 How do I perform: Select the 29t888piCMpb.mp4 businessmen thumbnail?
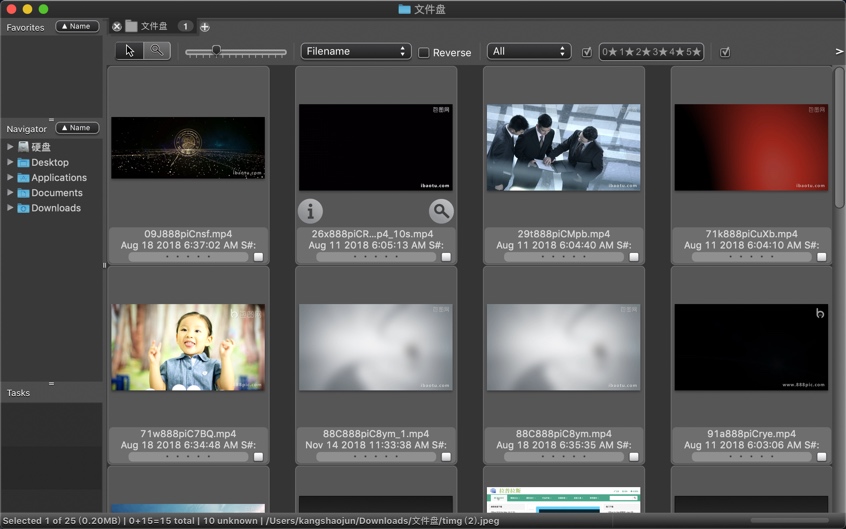click(563, 147)
